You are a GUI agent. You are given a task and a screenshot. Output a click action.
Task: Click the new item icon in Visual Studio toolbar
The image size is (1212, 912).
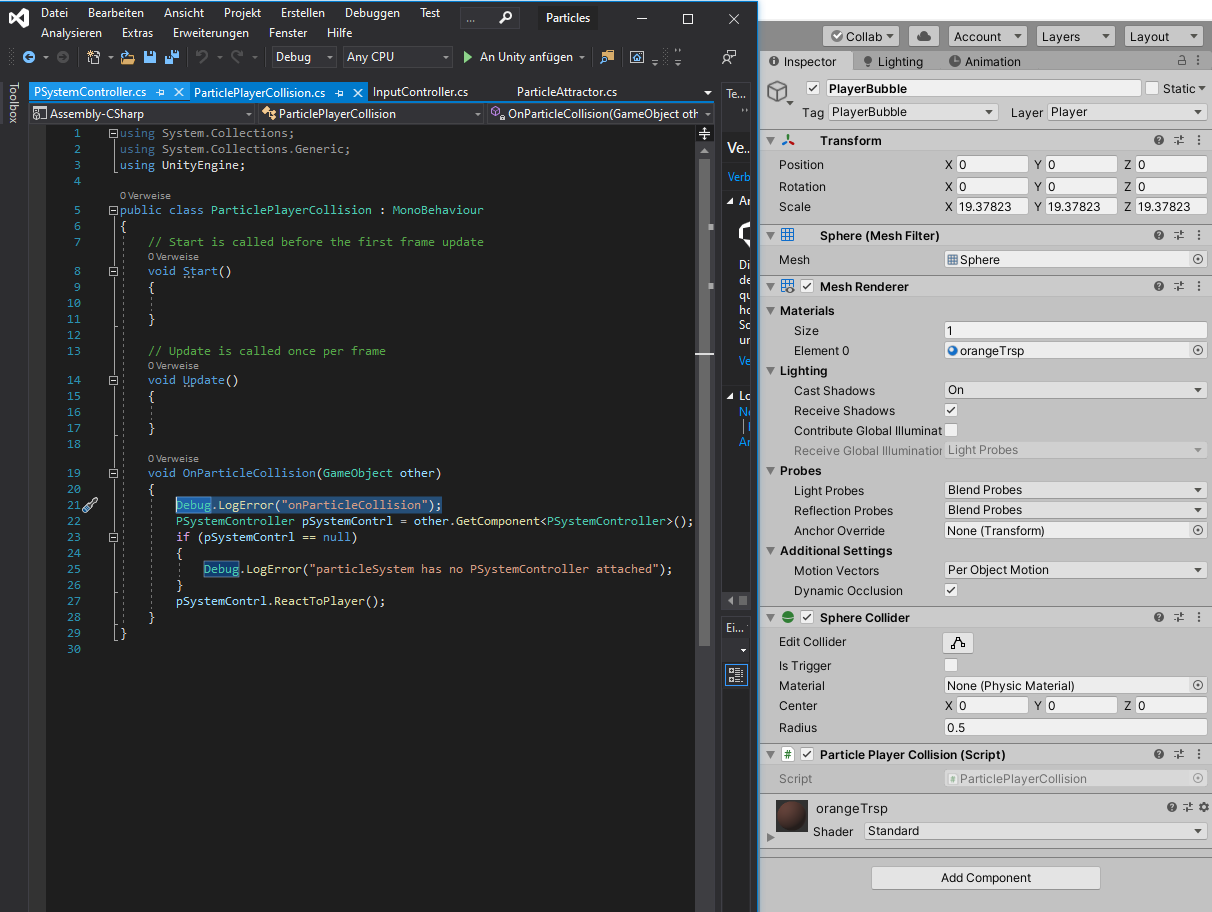click(x=93, y=57)
